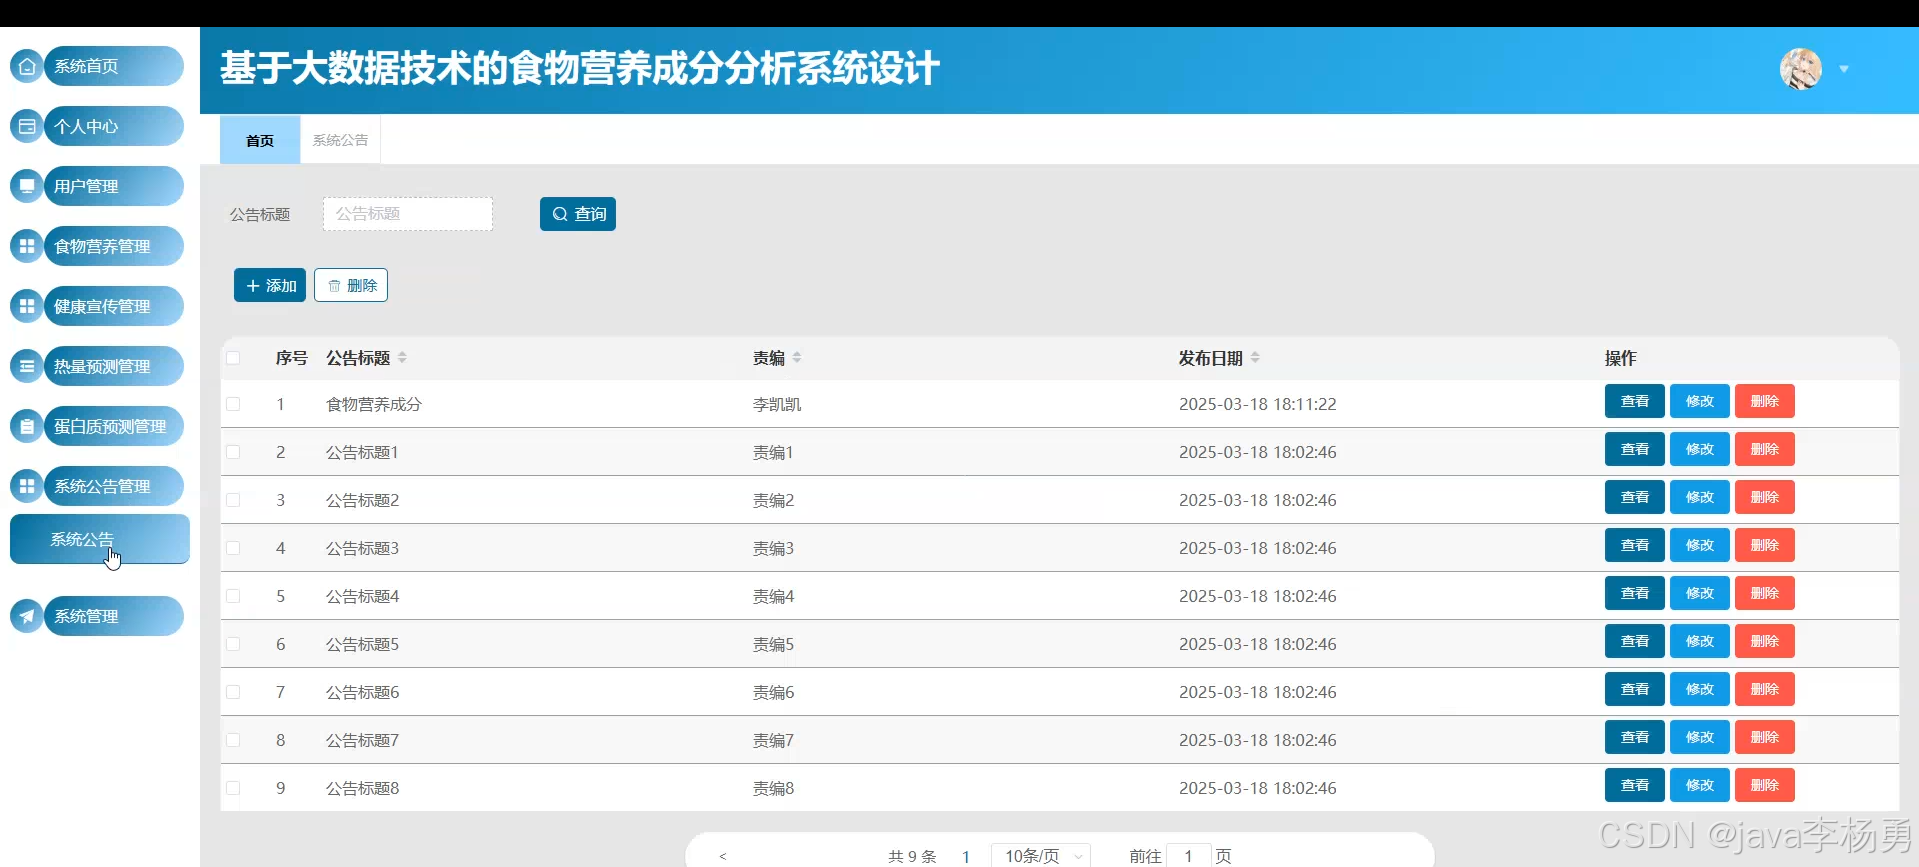
Task: Open the 系统首页 menu
Action: coord(113,66)
